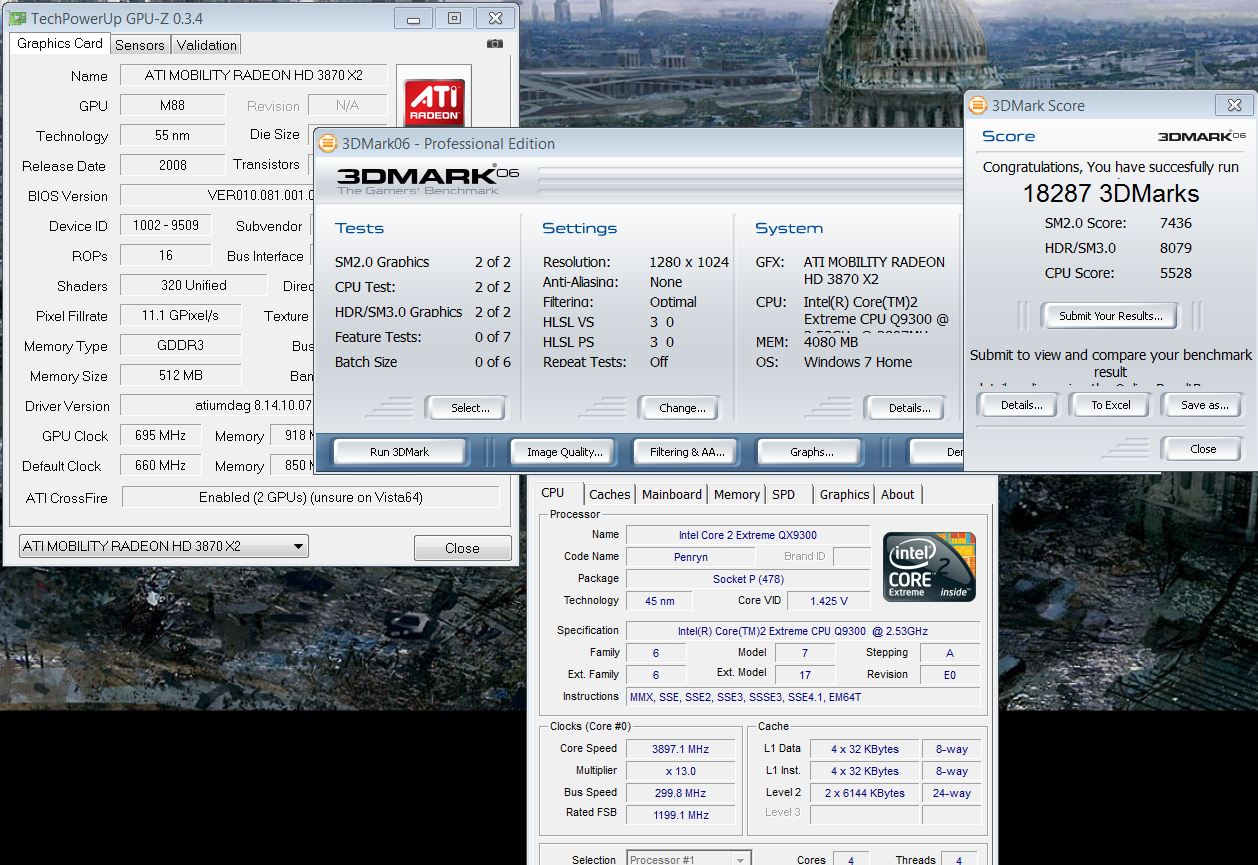Click the GPU-Z Name field value
Image resolution: width=1258 pixels, height=865 pixels.
[253, 75]
